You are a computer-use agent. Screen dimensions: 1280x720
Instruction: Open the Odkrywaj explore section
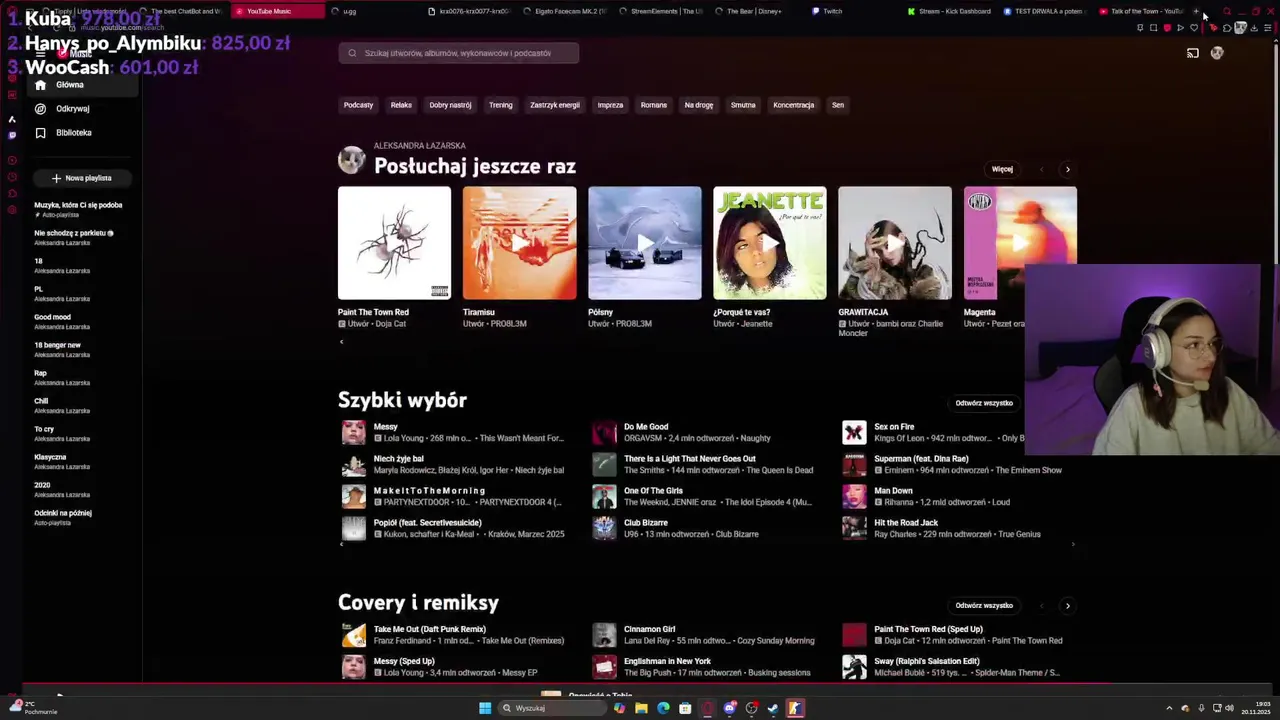[x=82, y=109]
